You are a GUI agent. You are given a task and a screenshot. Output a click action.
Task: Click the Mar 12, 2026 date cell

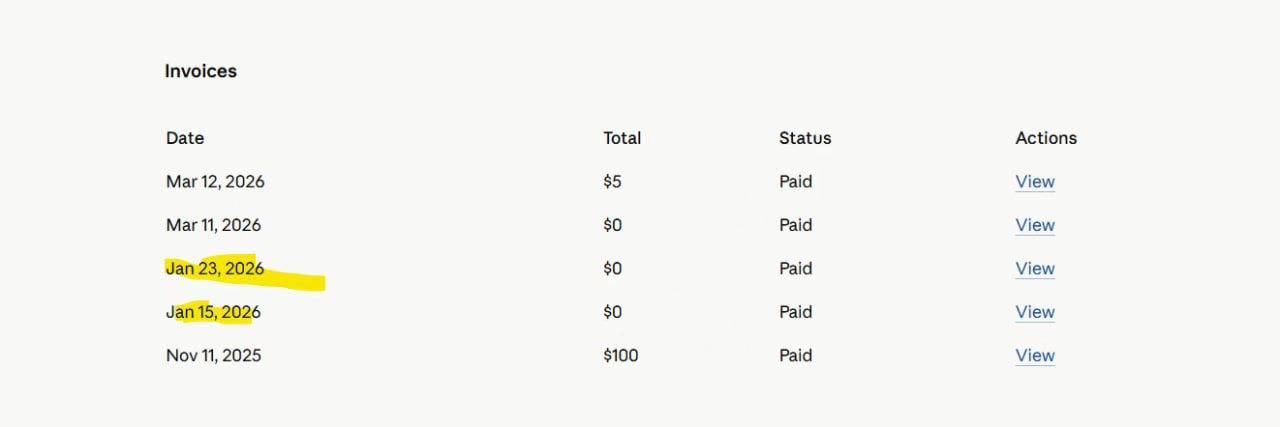[x=215, y=182]
